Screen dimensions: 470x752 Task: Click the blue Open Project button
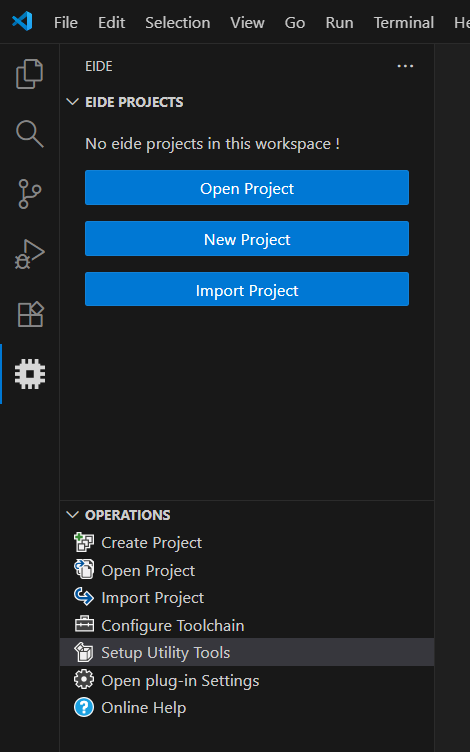tap(247, 188)
